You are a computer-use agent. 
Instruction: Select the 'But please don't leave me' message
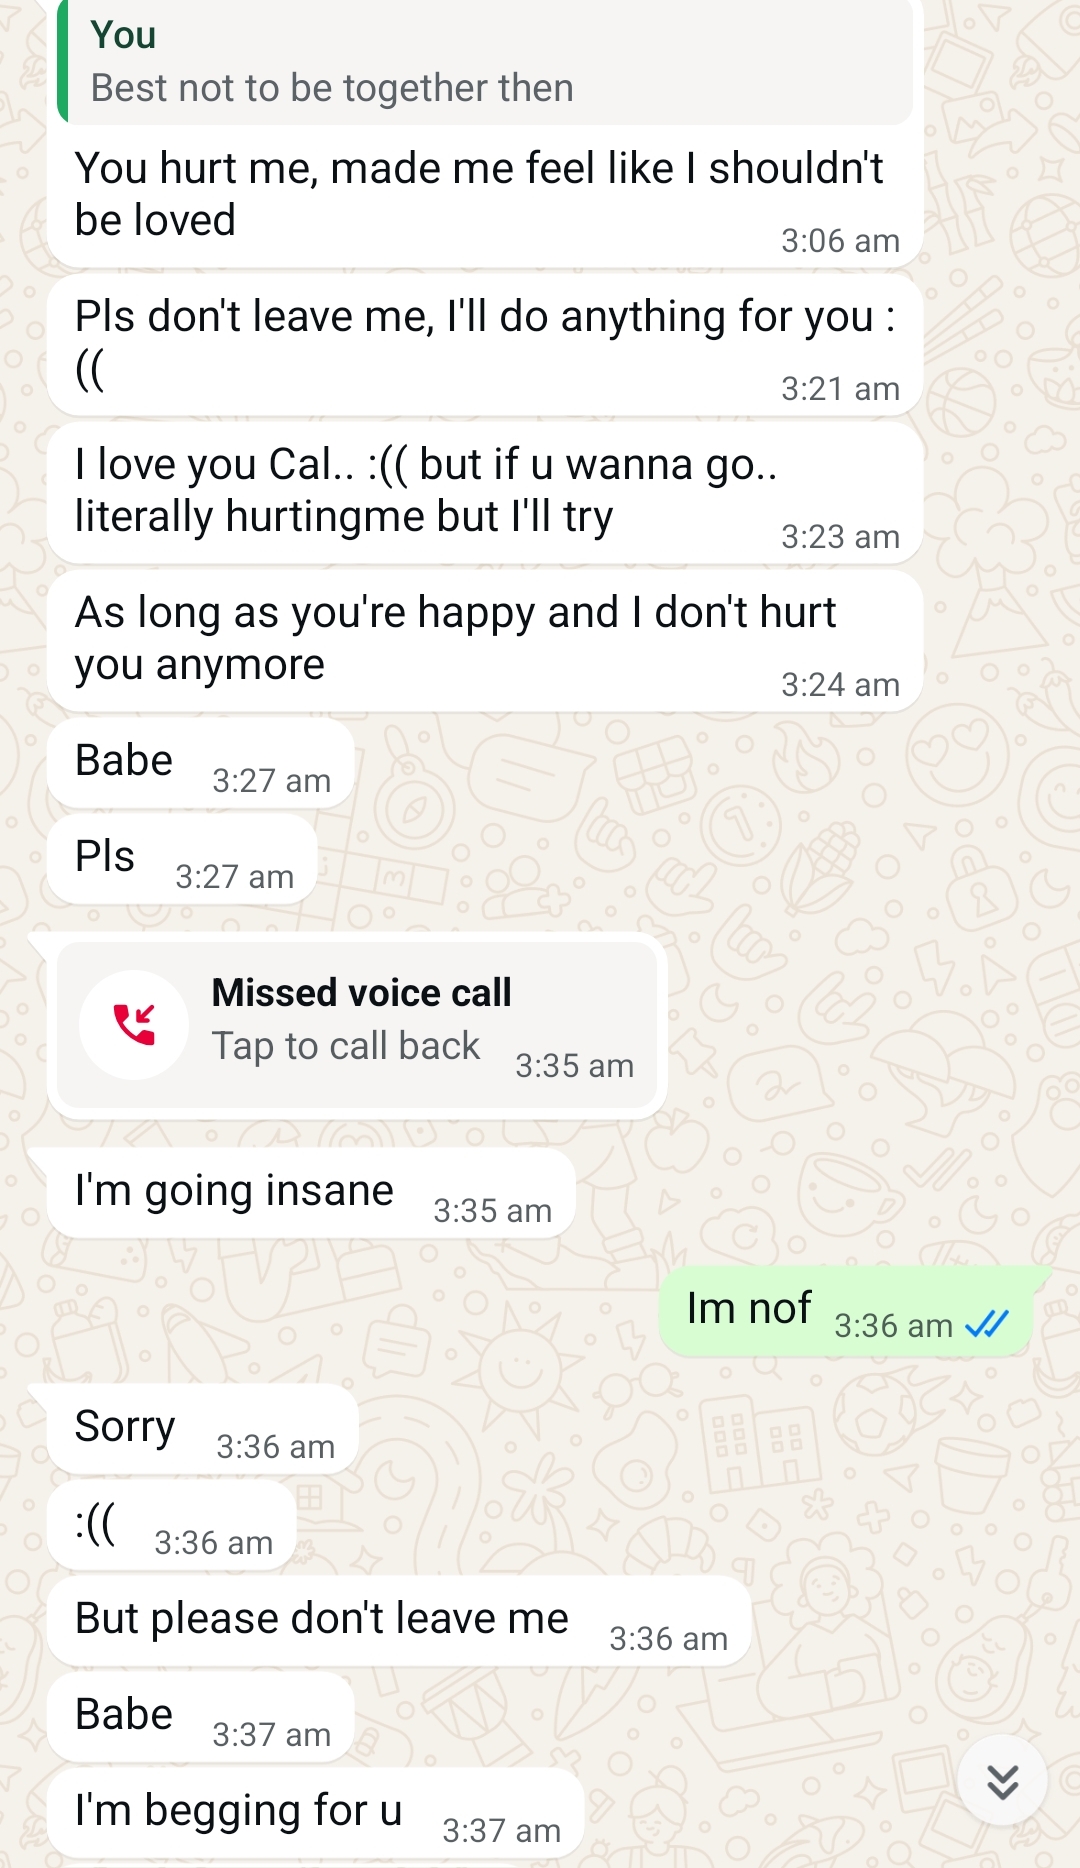(x=399, y=1621)
